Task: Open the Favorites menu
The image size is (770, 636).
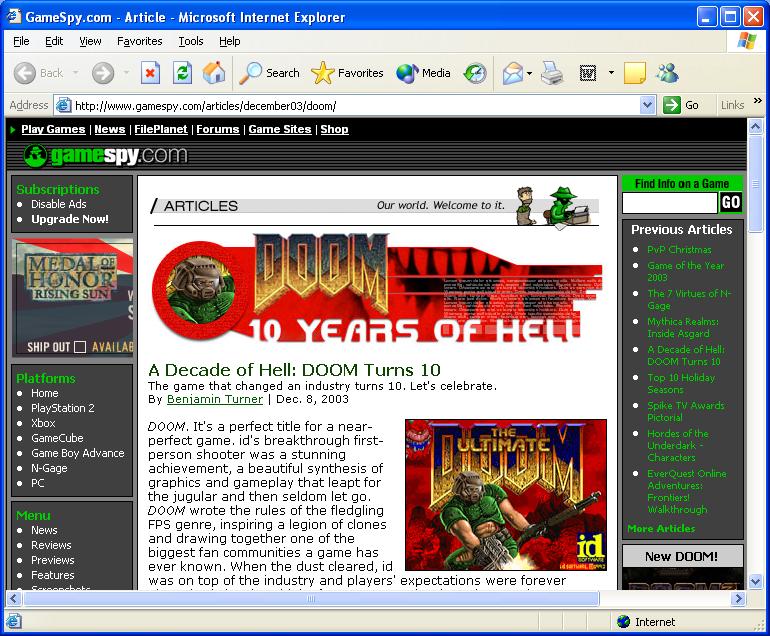Action: point(139,41)
